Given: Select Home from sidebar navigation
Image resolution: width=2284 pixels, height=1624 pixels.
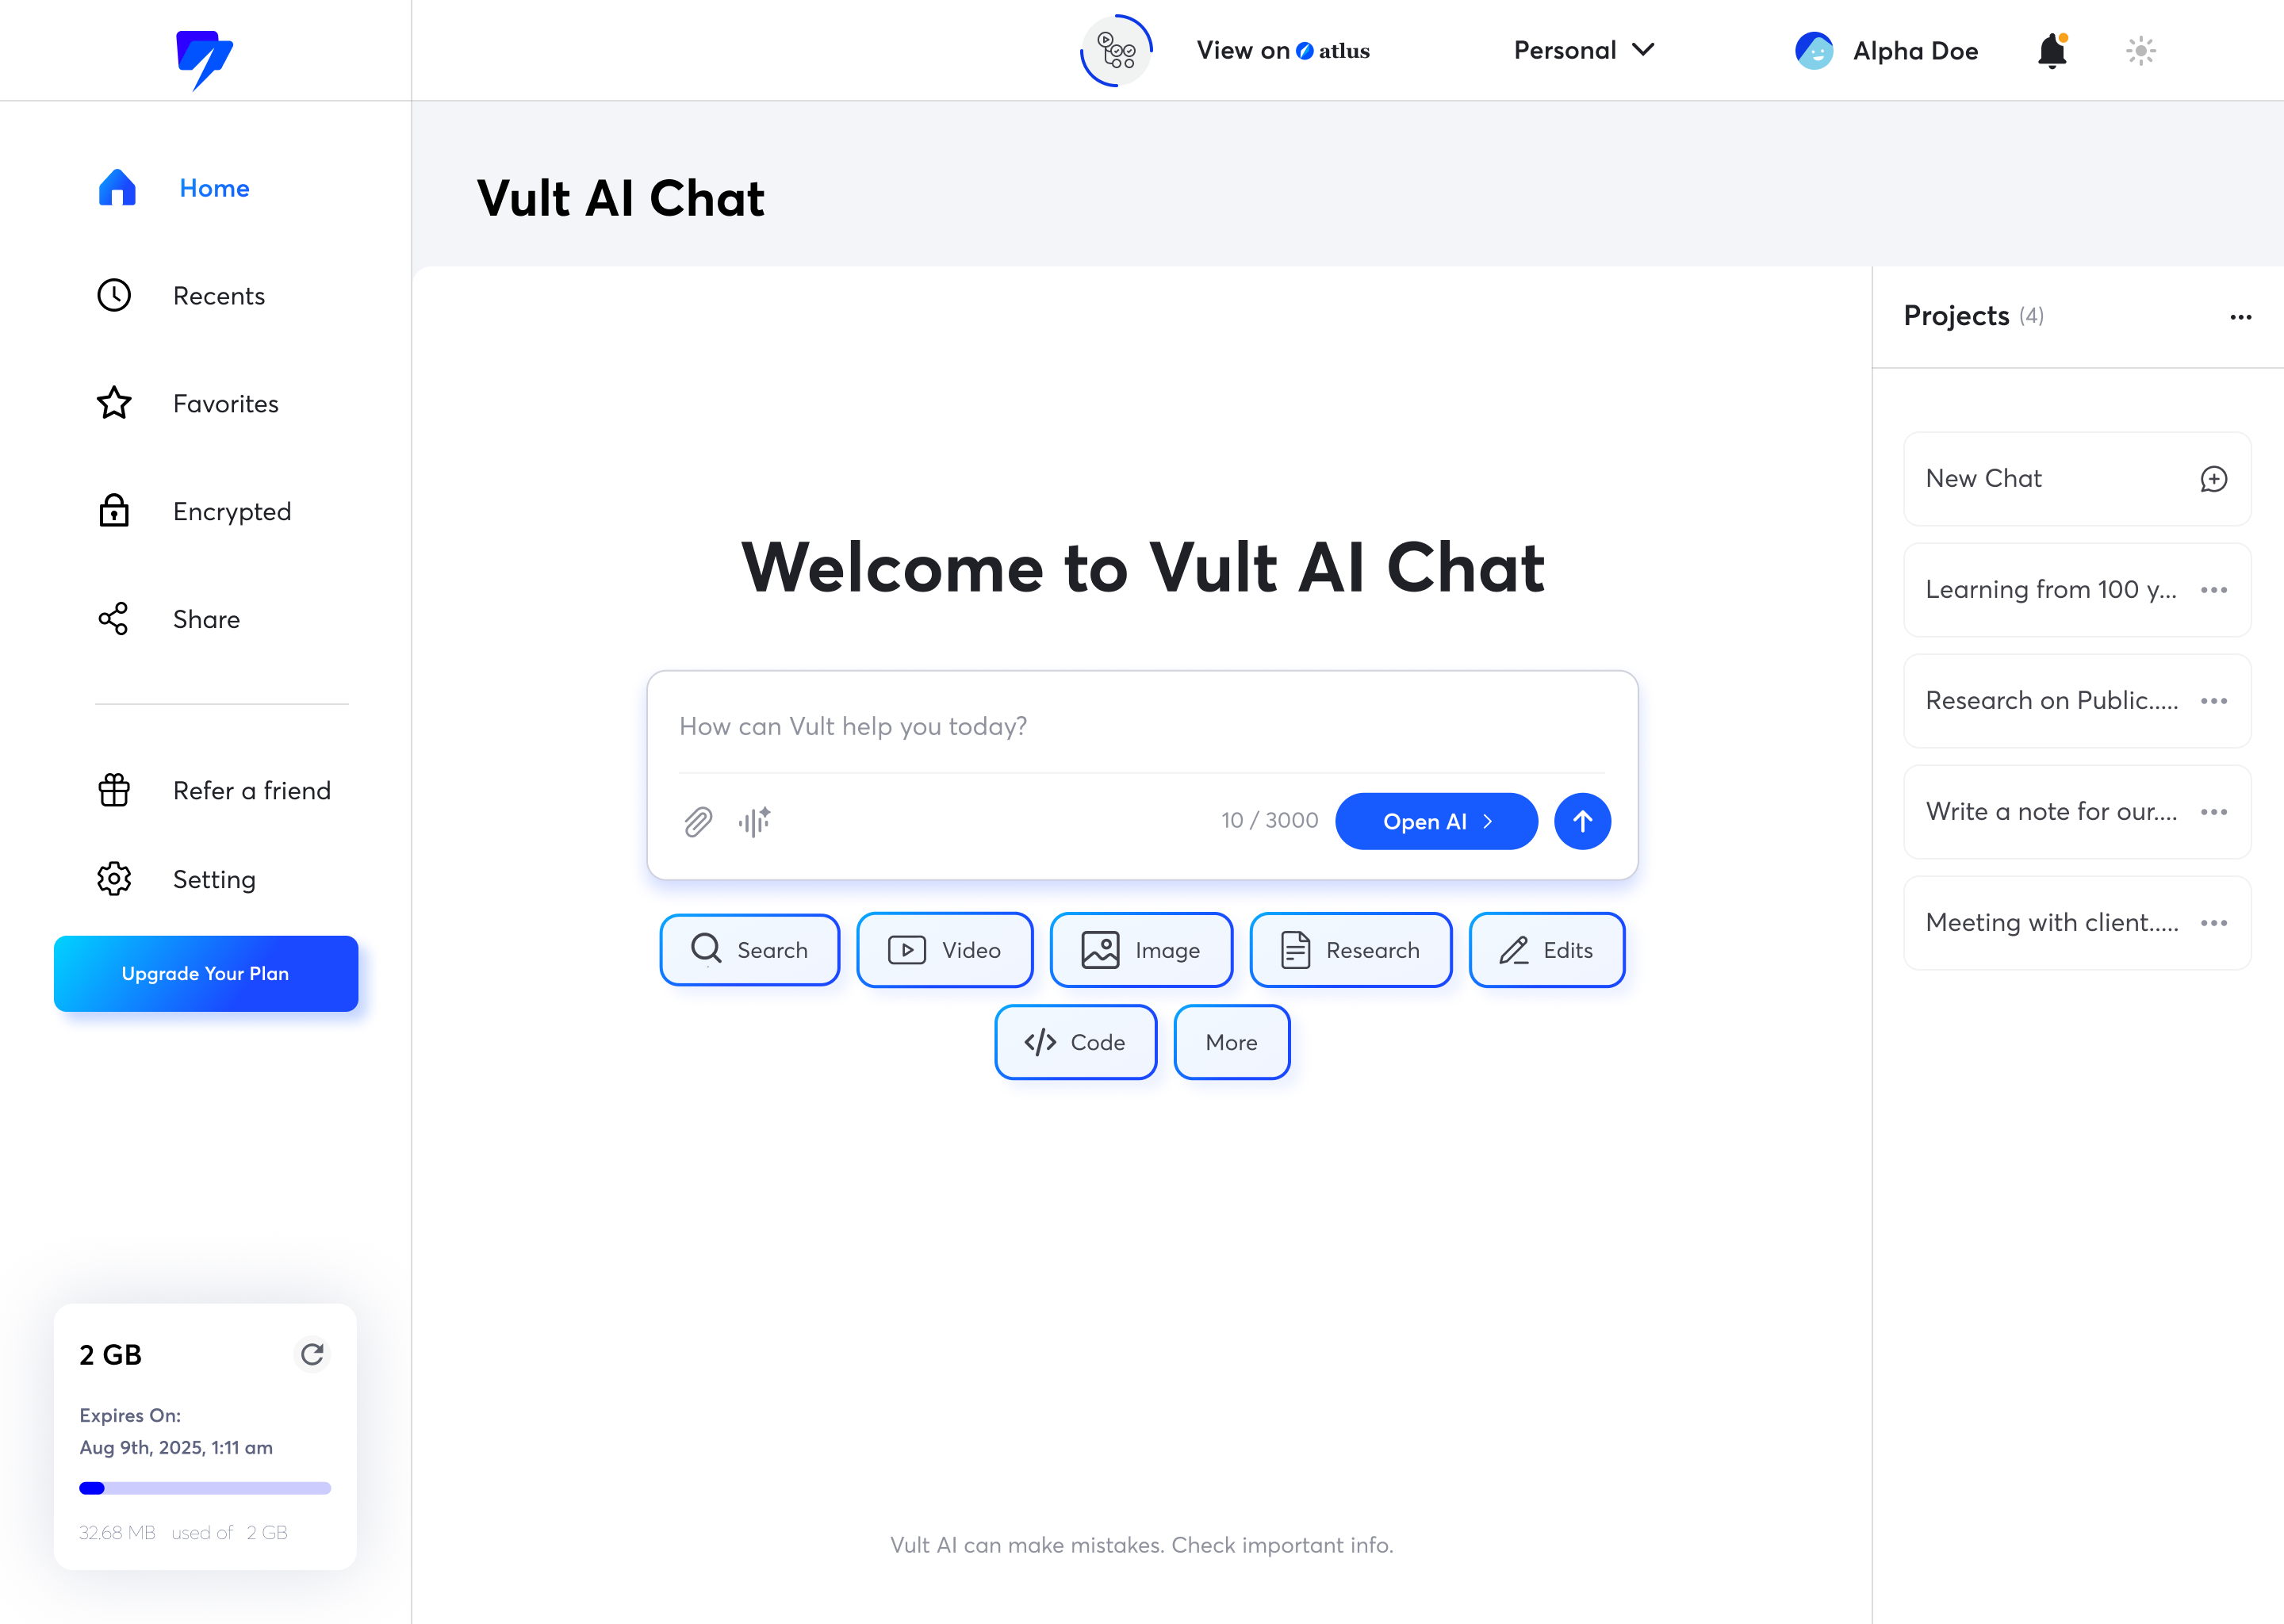Looking at the screenshot, I should (x=213, y=188).
